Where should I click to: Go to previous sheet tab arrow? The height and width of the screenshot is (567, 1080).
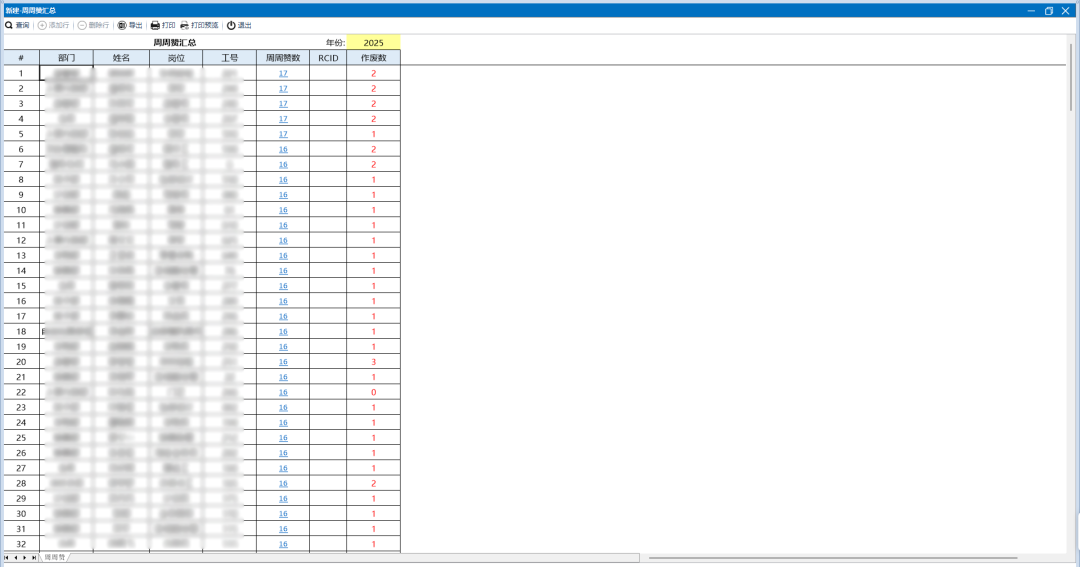16,558
